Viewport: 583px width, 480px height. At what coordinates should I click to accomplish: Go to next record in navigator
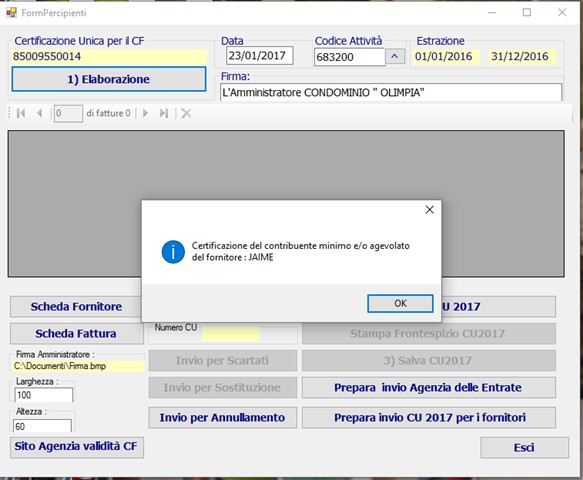pos(145,113)
